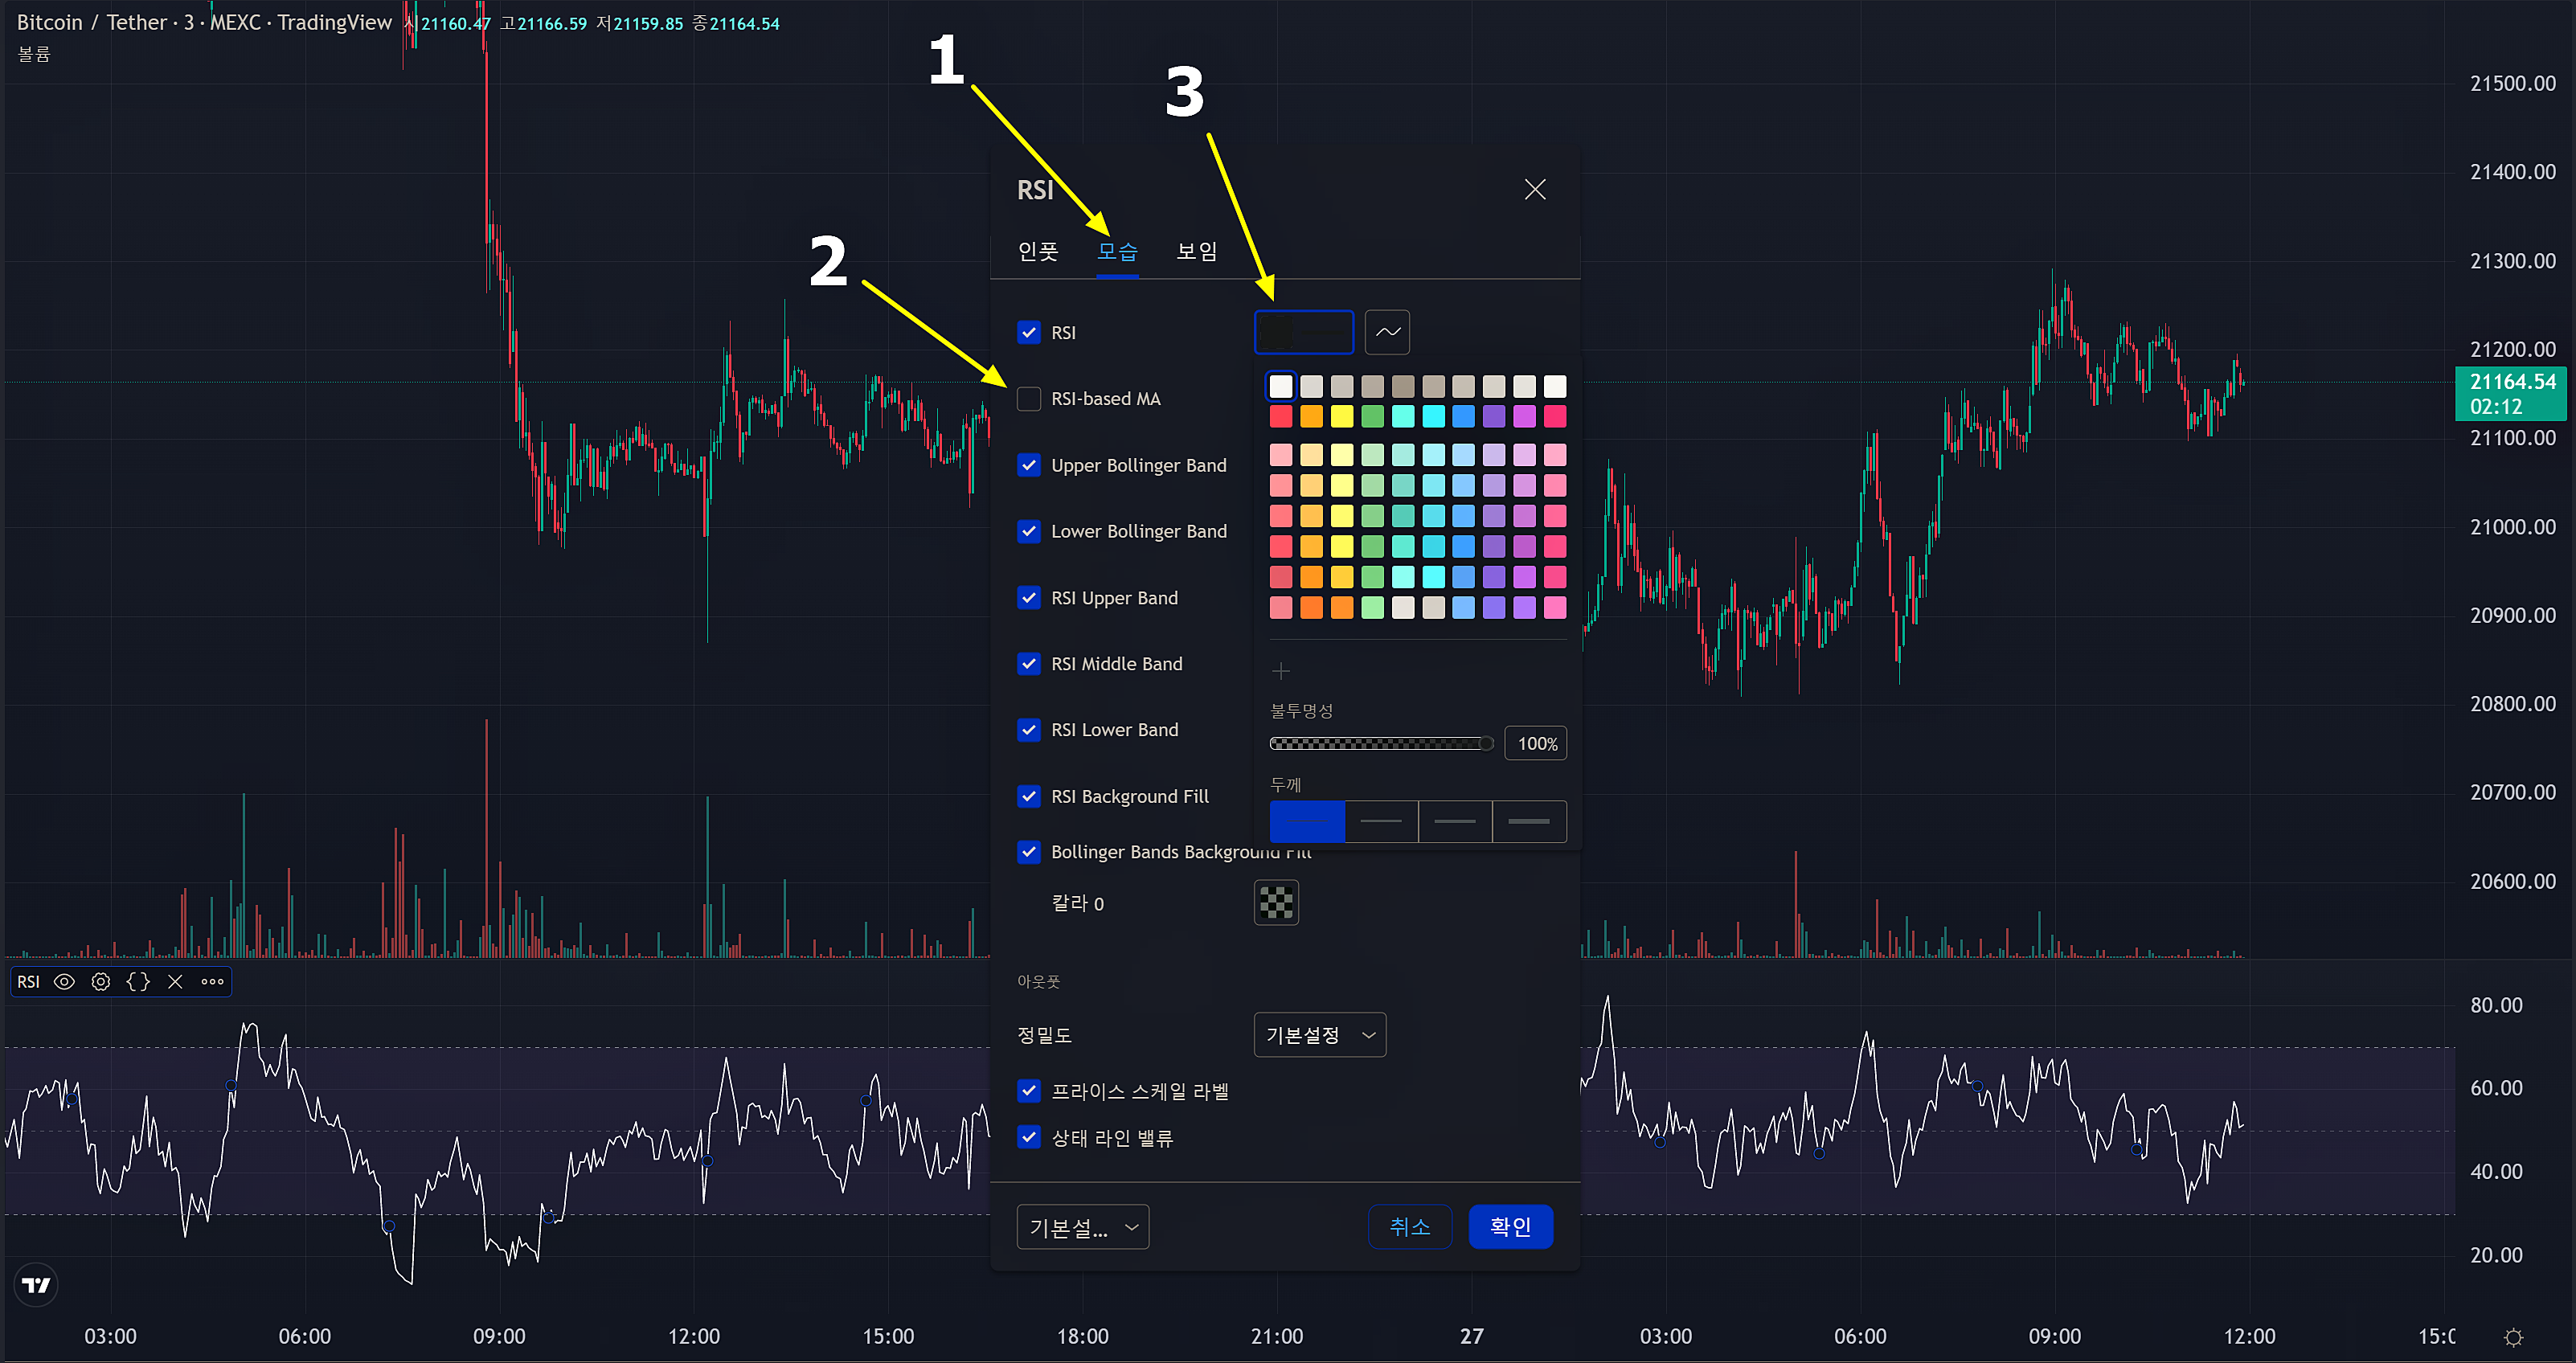This screenshot has height=1363, width=2576.
Task: Open RSI more options three-dots icon
Action: (212, 982)
